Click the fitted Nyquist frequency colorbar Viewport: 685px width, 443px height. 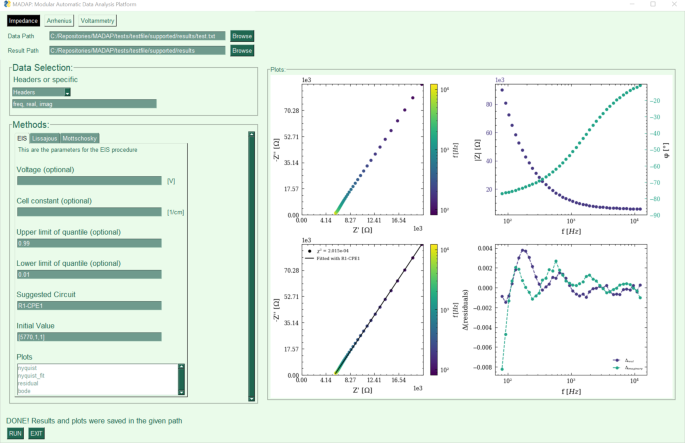tap(434, 310)
